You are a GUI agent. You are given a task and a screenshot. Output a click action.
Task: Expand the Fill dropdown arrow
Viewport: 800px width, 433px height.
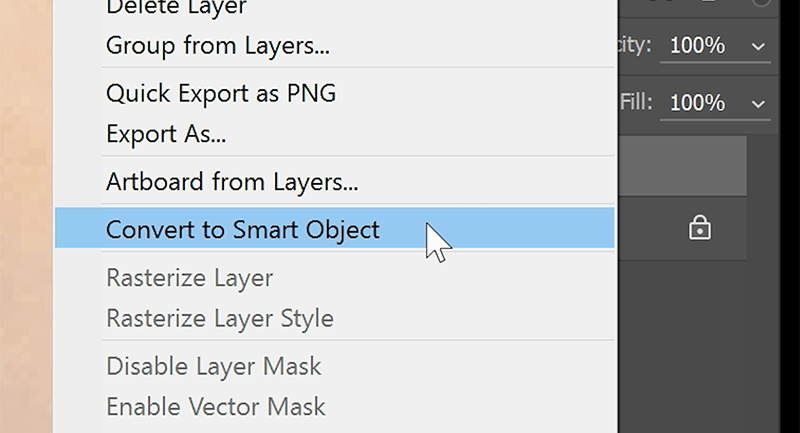tap(757, 103)
